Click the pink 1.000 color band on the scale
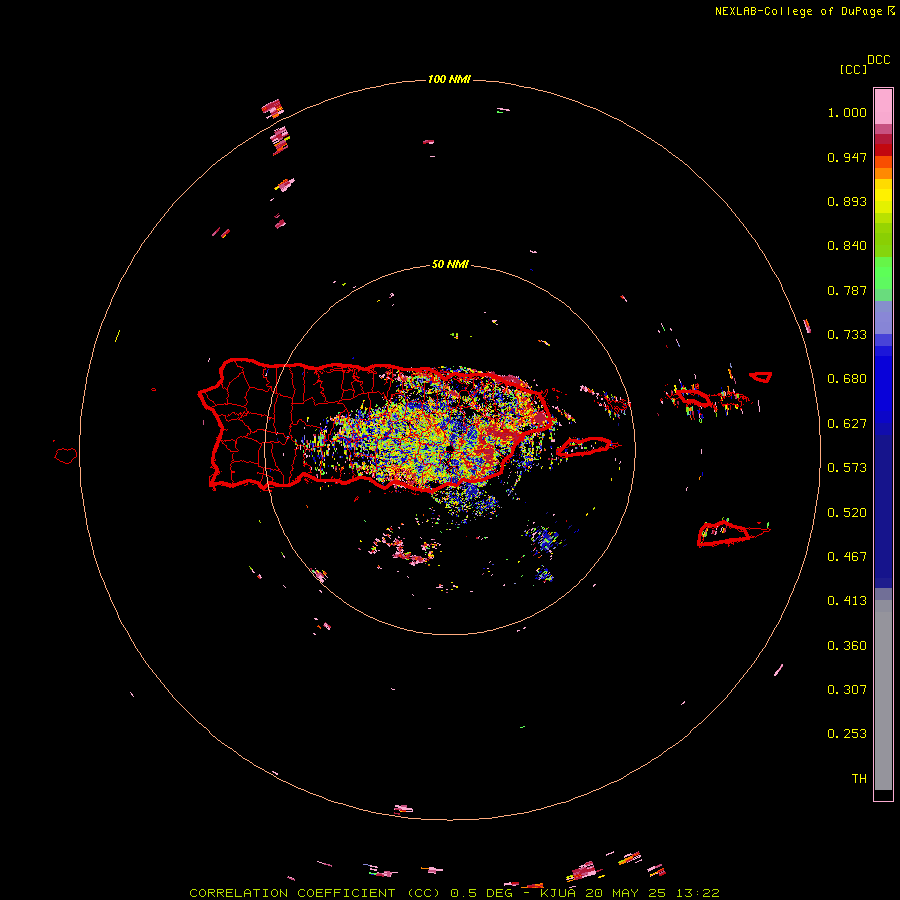 click(x=883, y=107)
